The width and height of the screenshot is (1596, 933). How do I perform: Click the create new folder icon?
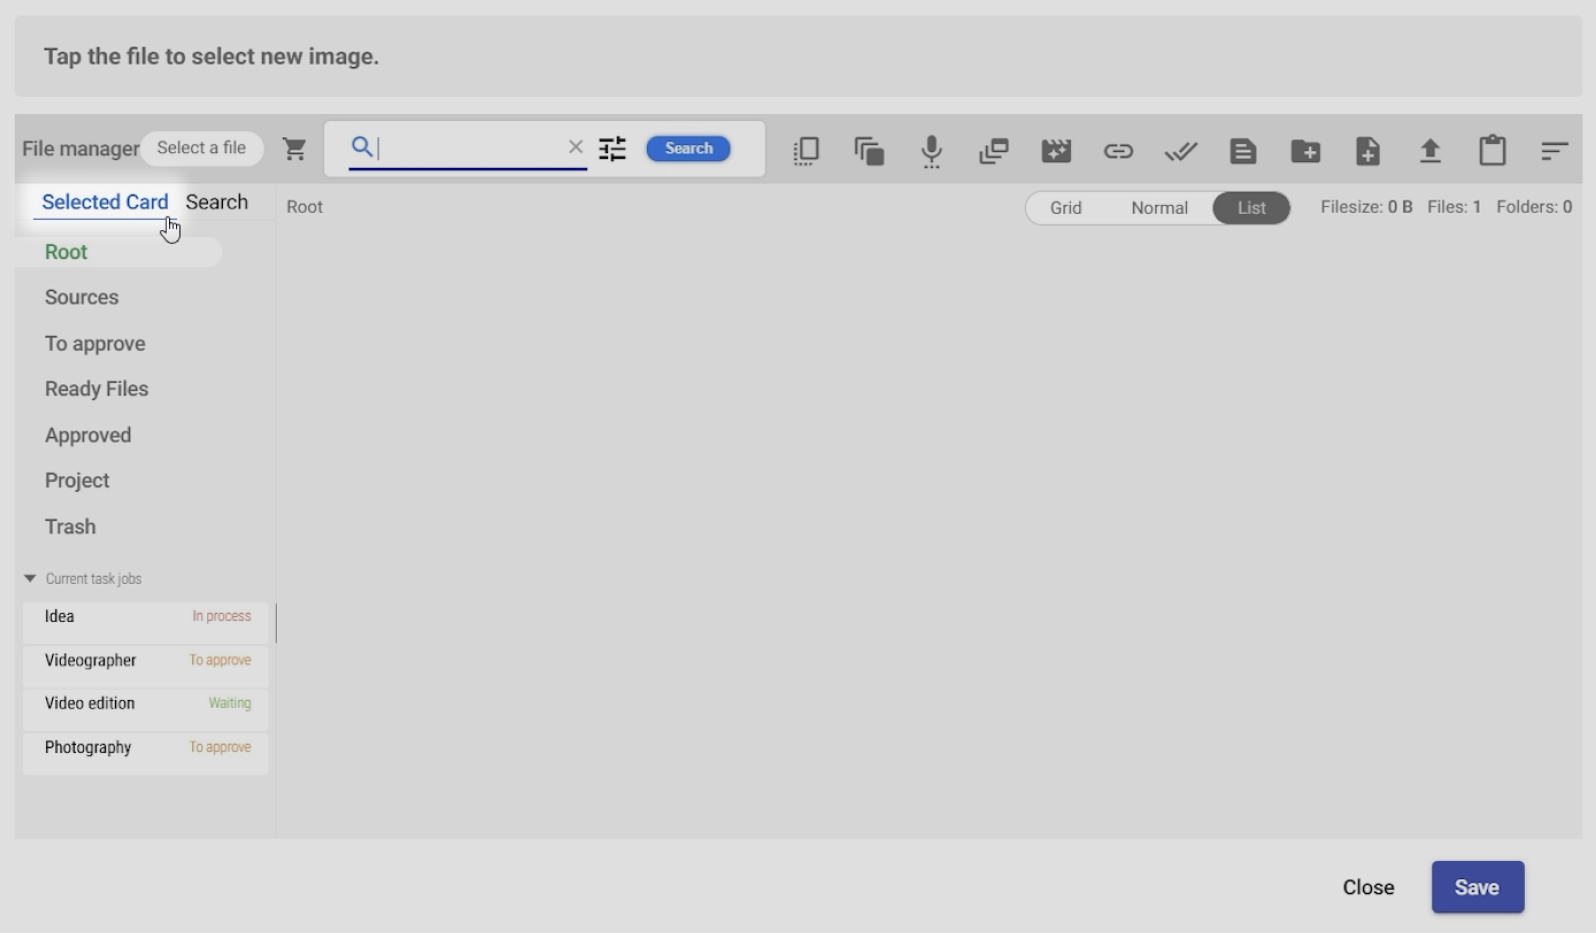(x=1305, y=151)
